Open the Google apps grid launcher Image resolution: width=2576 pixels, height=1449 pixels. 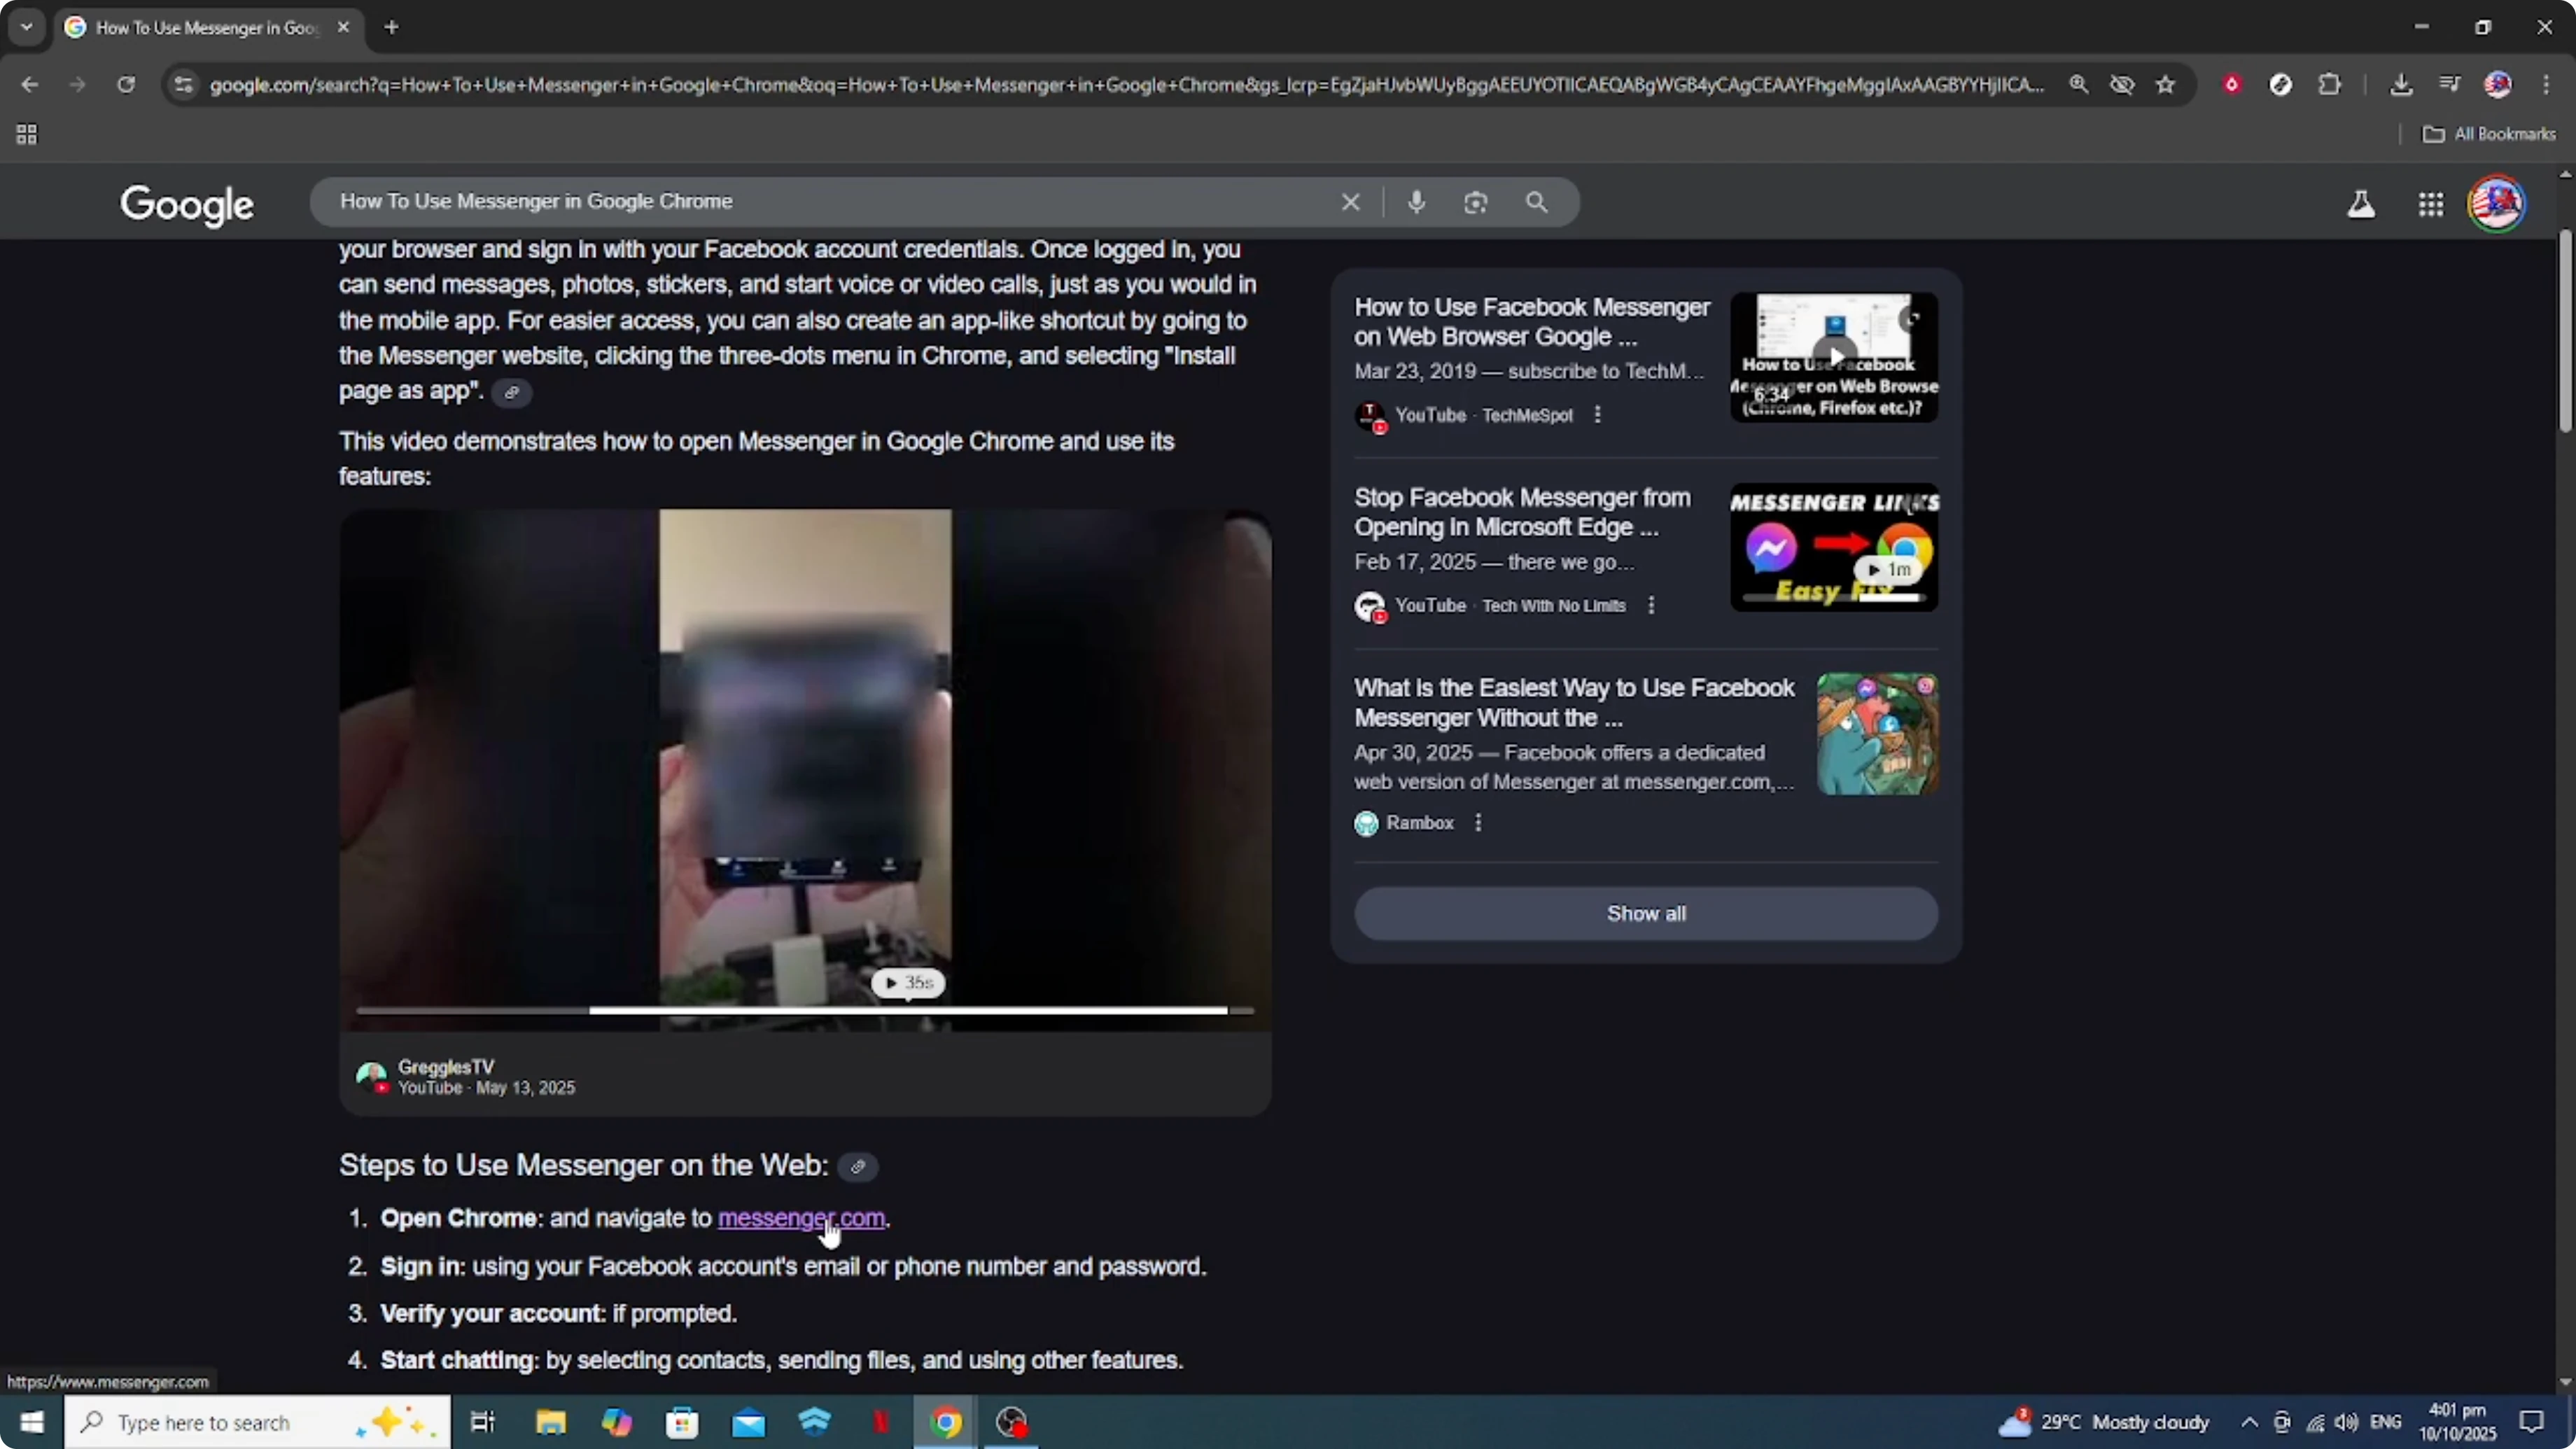pos(2431,204)
